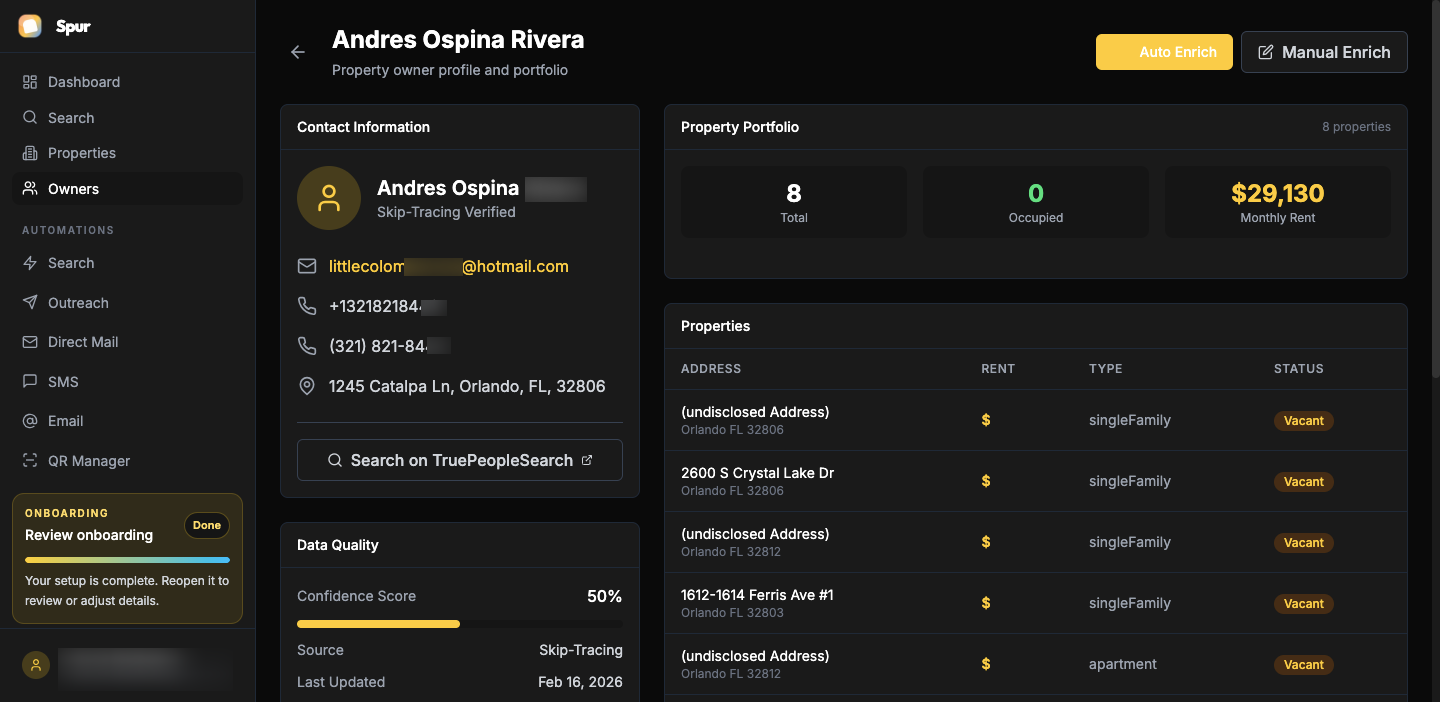Click the Feb 16, 2026 date
1440x702 pixels.
[x=580, y=682]
